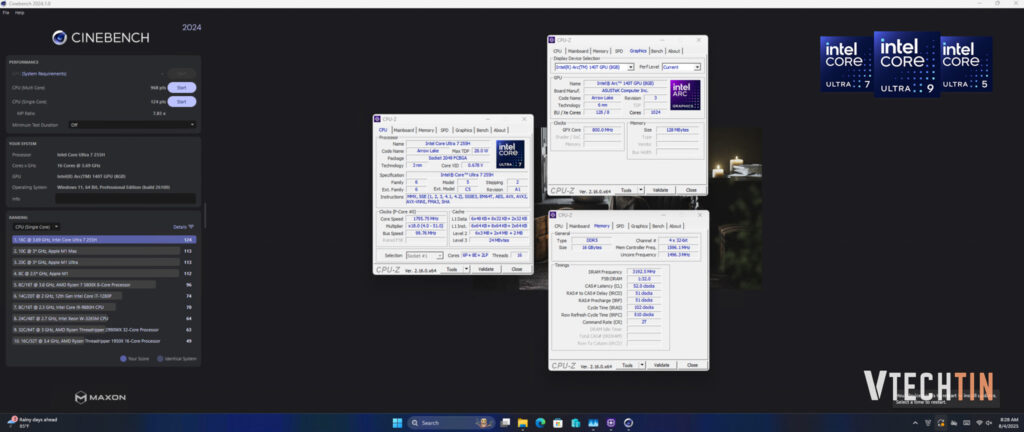1024x432 pixels.
Task: Open the Task View icon on taskbar
Action: (505, 423)
